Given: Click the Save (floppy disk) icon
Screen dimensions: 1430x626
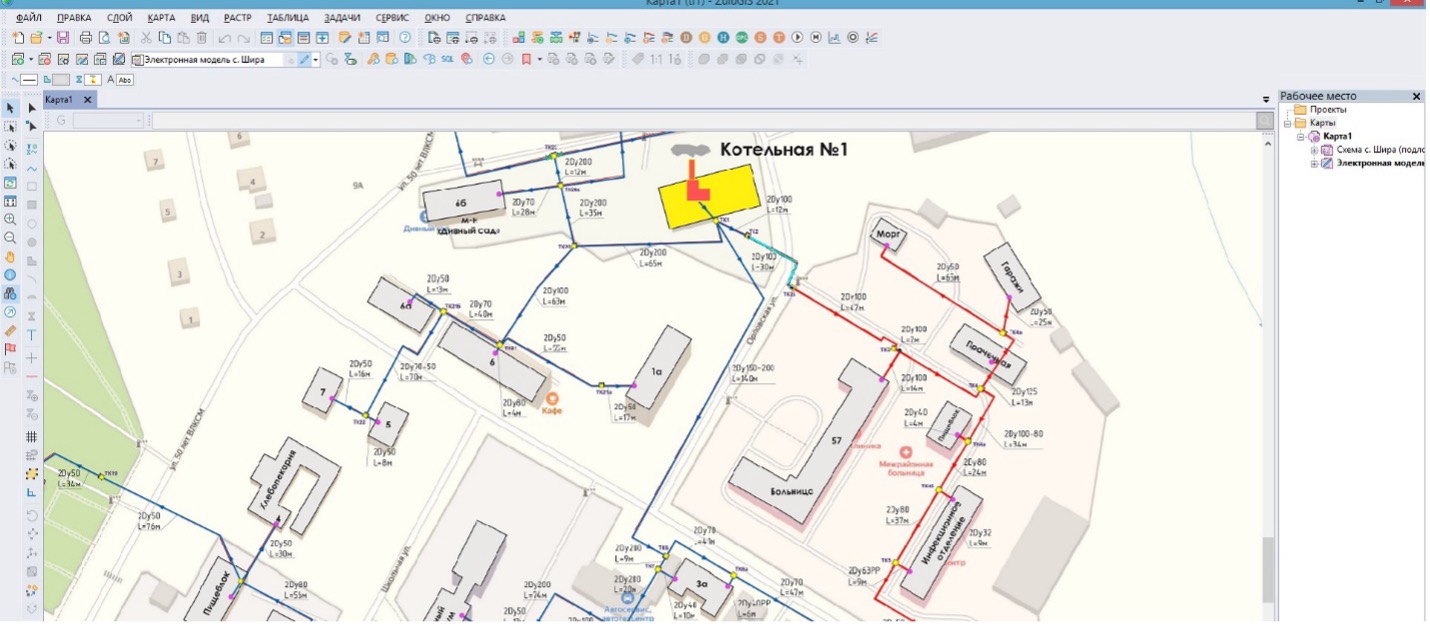Looking at the screenshot, I should 63,38.
